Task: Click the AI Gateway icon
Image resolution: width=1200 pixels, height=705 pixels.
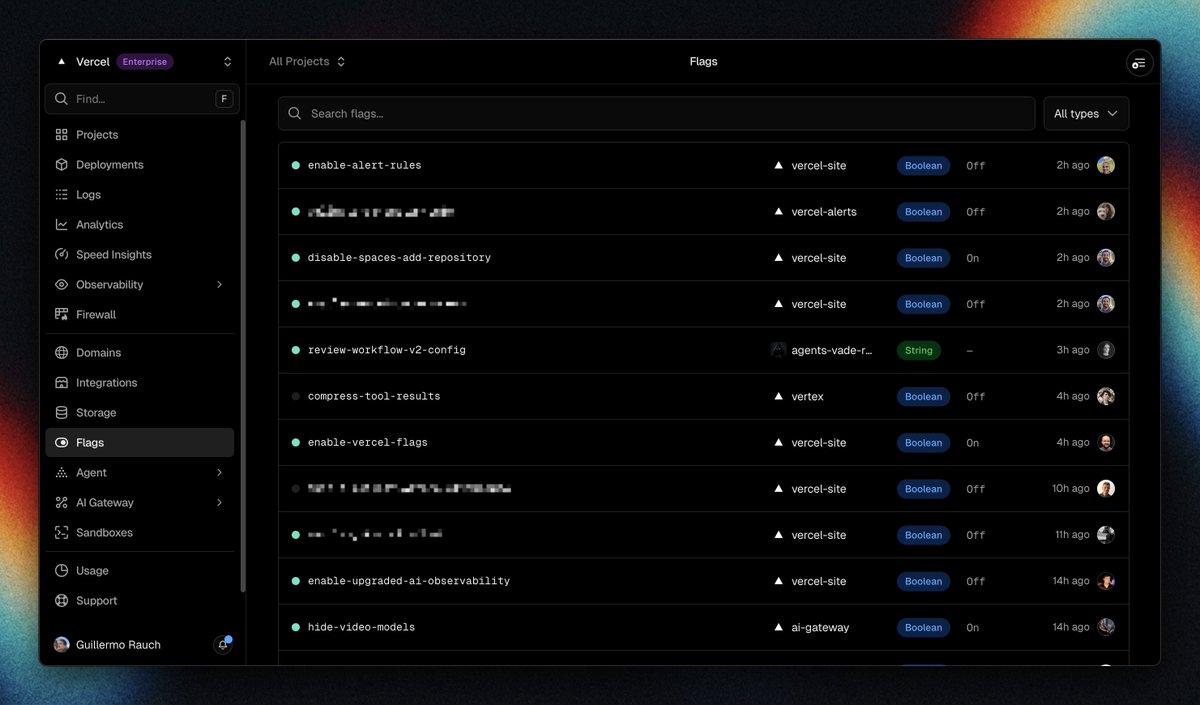Action: 61,503
